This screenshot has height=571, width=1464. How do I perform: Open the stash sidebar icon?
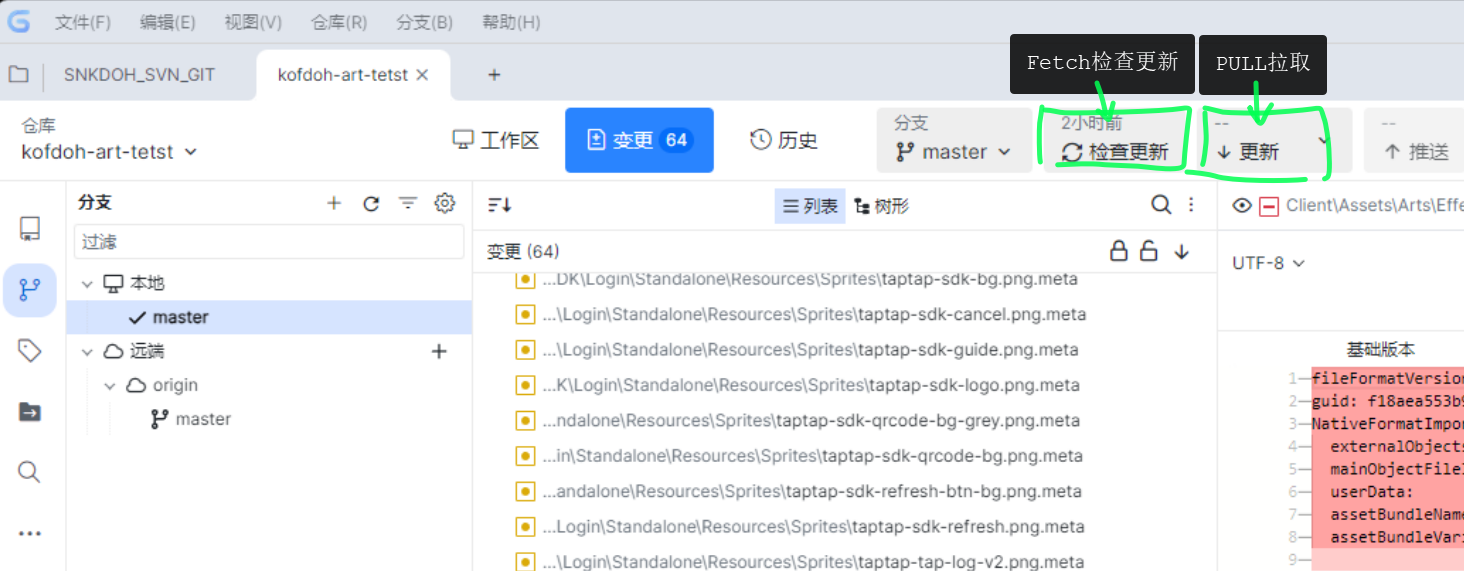(x=30, y=412)
